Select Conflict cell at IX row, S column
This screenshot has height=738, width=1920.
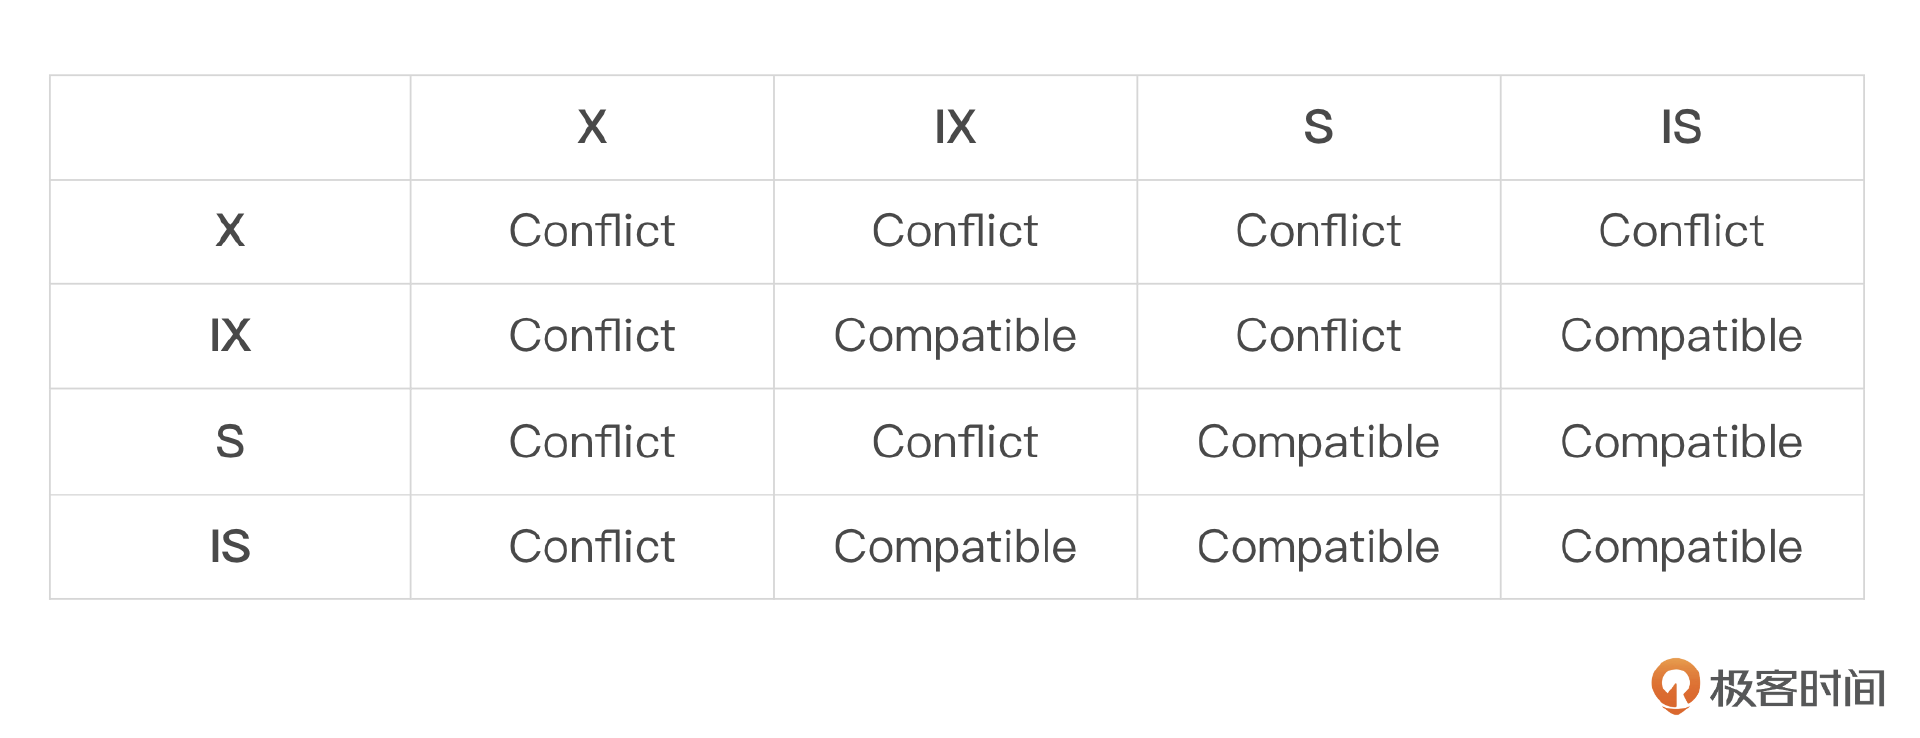pyautogui.click(x=1318, y=336)
